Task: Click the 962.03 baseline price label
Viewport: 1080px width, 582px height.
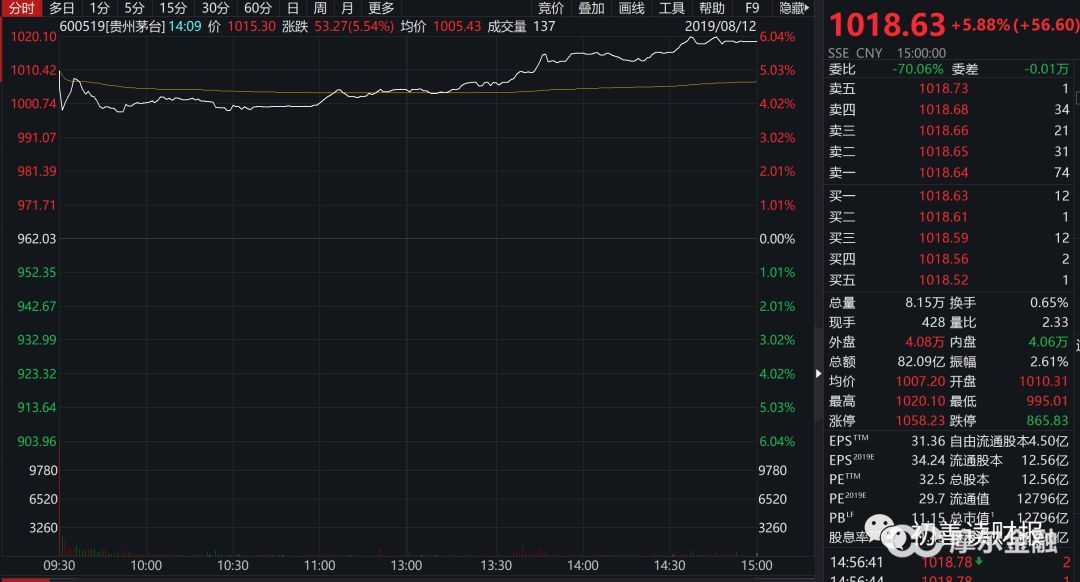Action: [x=37, y=238]
